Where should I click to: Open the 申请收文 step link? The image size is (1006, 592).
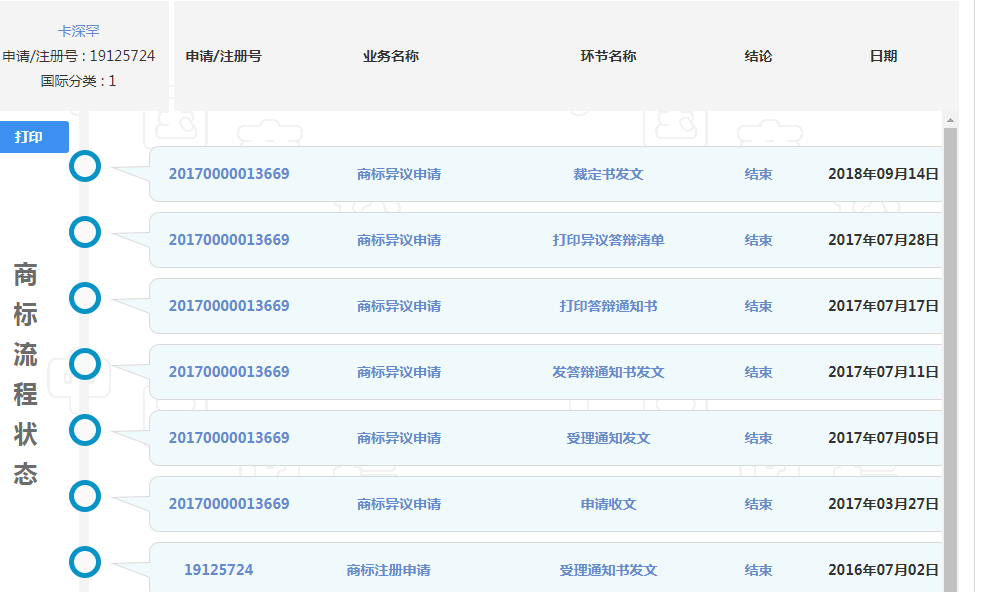610,504
